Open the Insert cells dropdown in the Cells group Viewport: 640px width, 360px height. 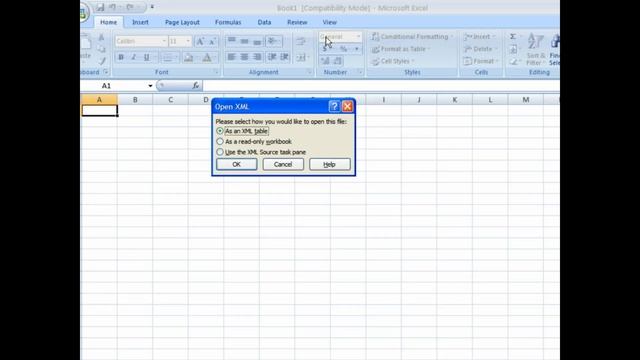pyautogui.click(x=479, y=37)
